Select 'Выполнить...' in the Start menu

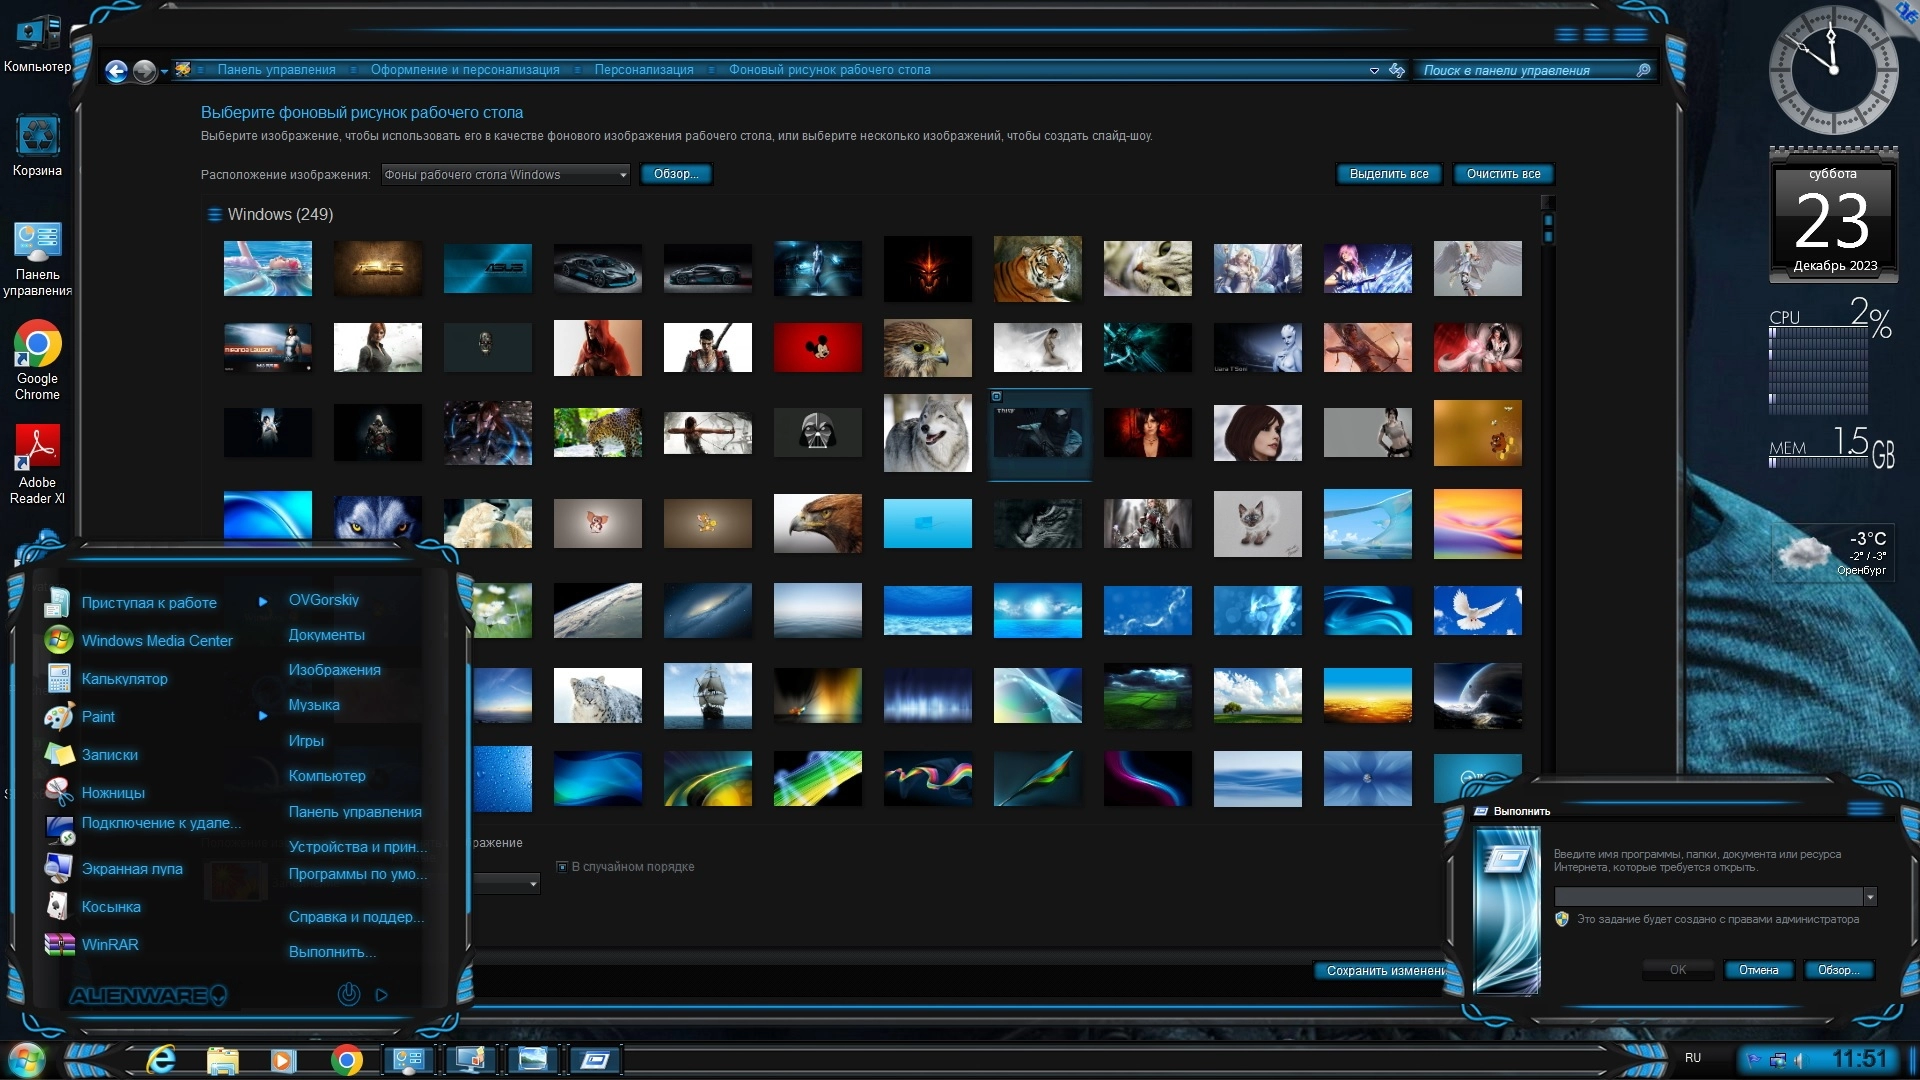331,951
